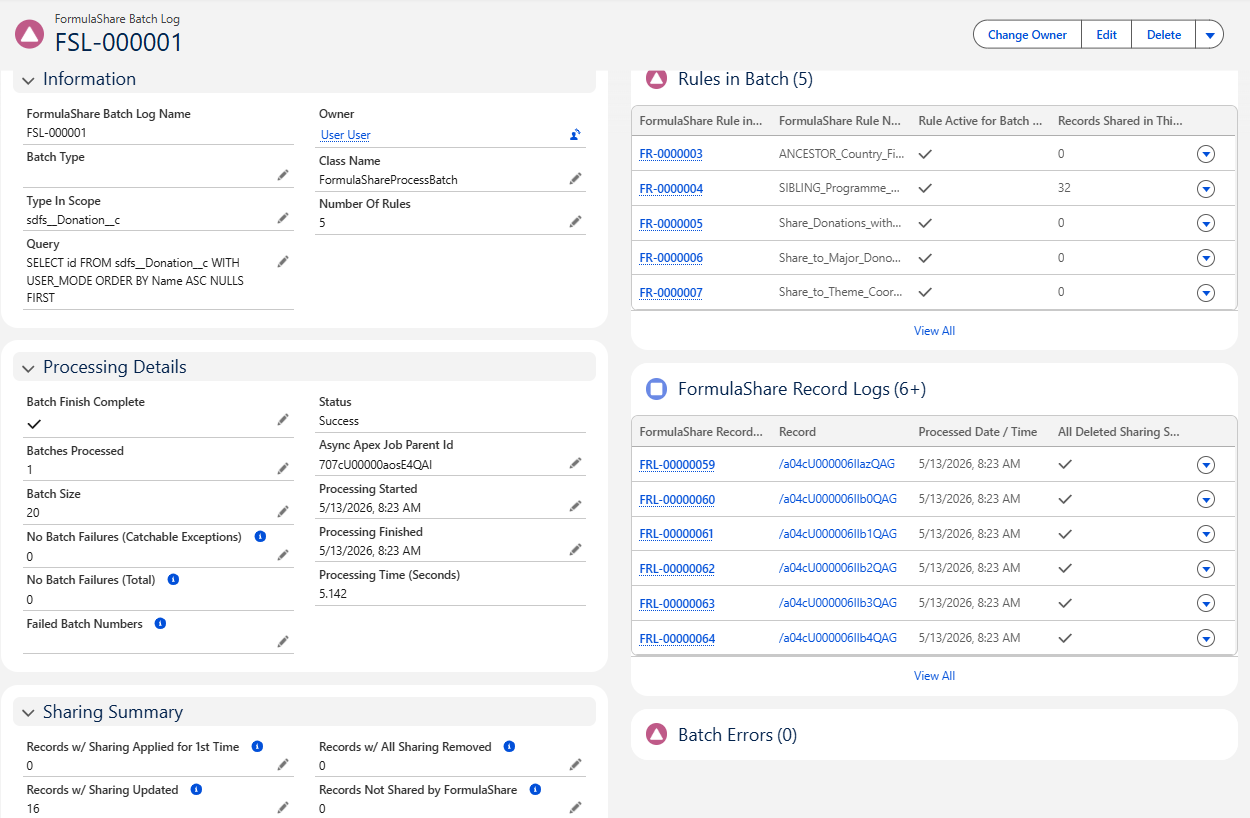The image size is (1250, 818).
Task: Open row actions menu for FRL-00000060
Action: pos(1205,499)
